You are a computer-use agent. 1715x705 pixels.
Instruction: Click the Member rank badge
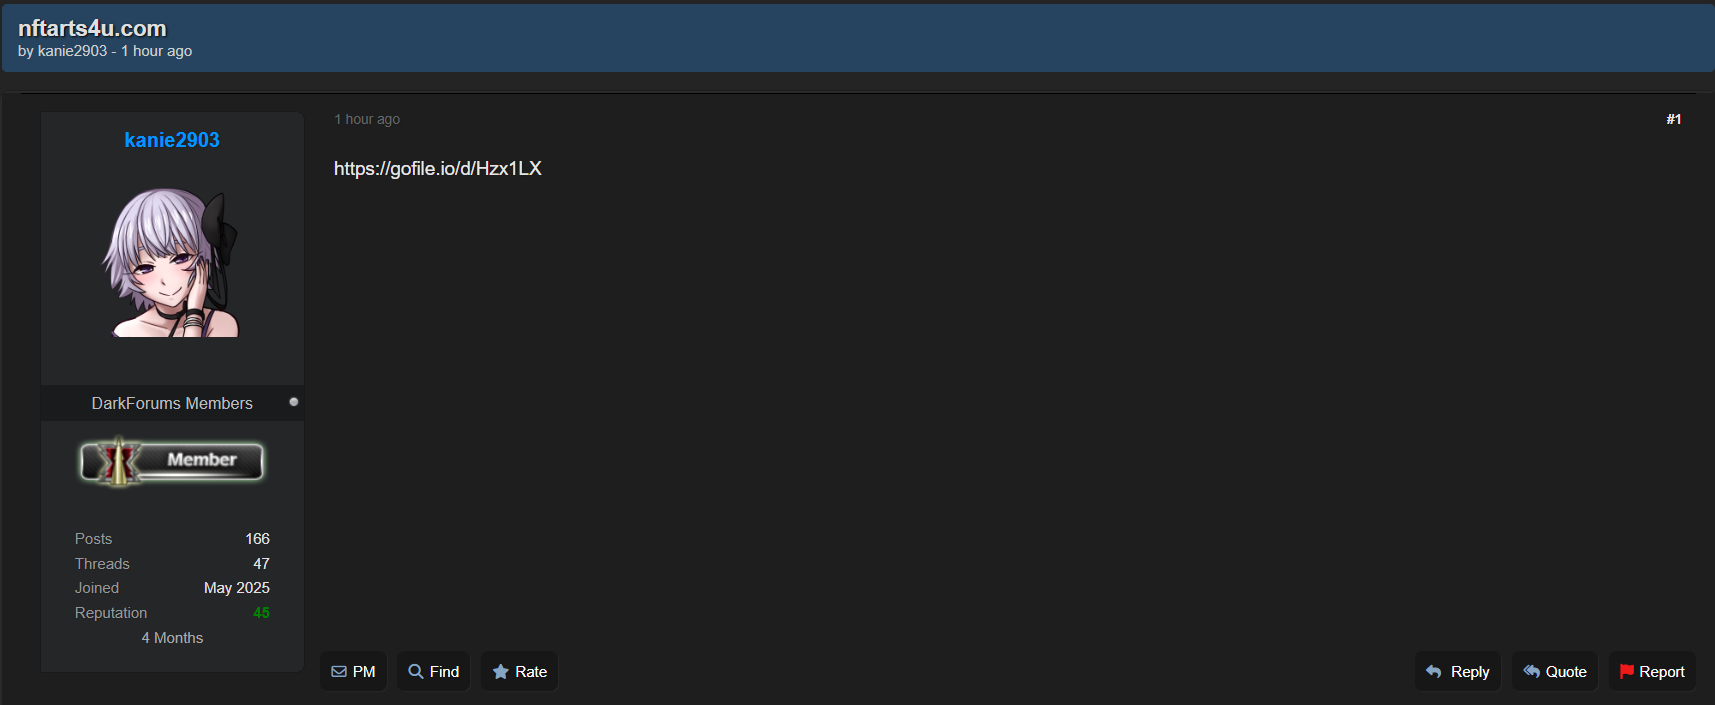(x=172, y=461)
